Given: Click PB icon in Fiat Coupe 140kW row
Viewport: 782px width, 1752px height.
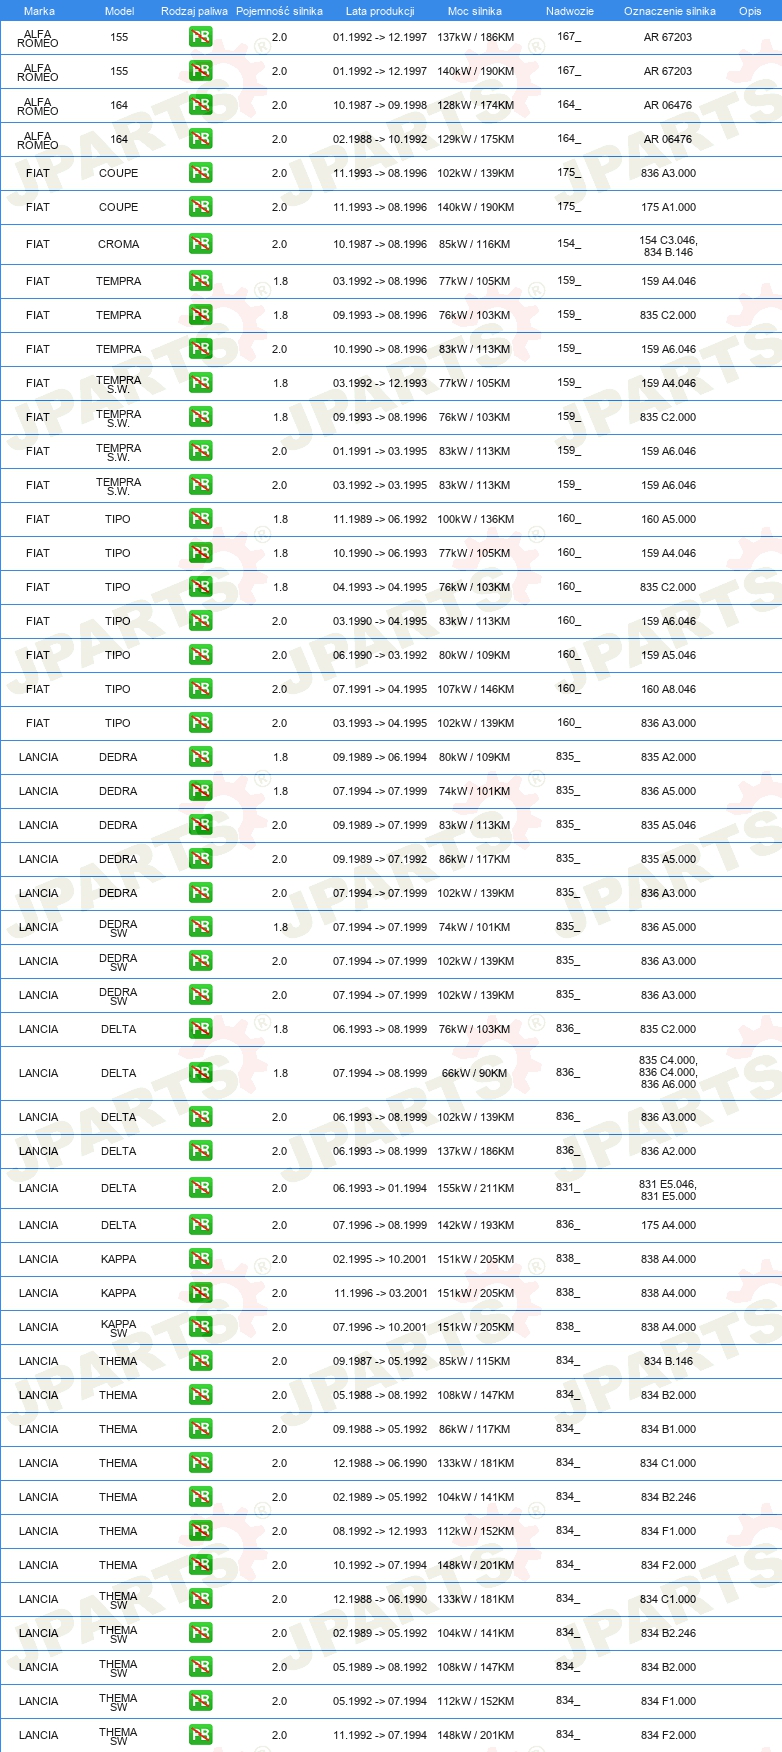Looking at the screenshot, I should [x=200, y=207].
